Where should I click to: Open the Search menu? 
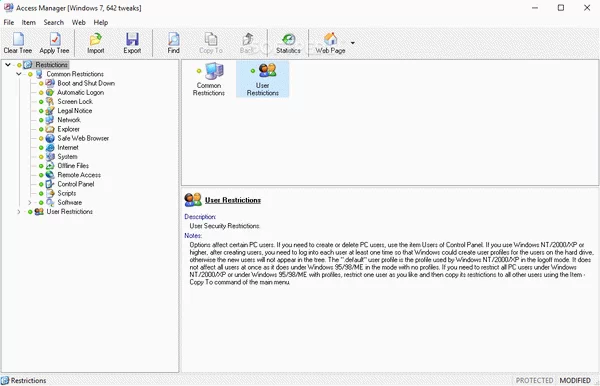click(x=54, y=22)
